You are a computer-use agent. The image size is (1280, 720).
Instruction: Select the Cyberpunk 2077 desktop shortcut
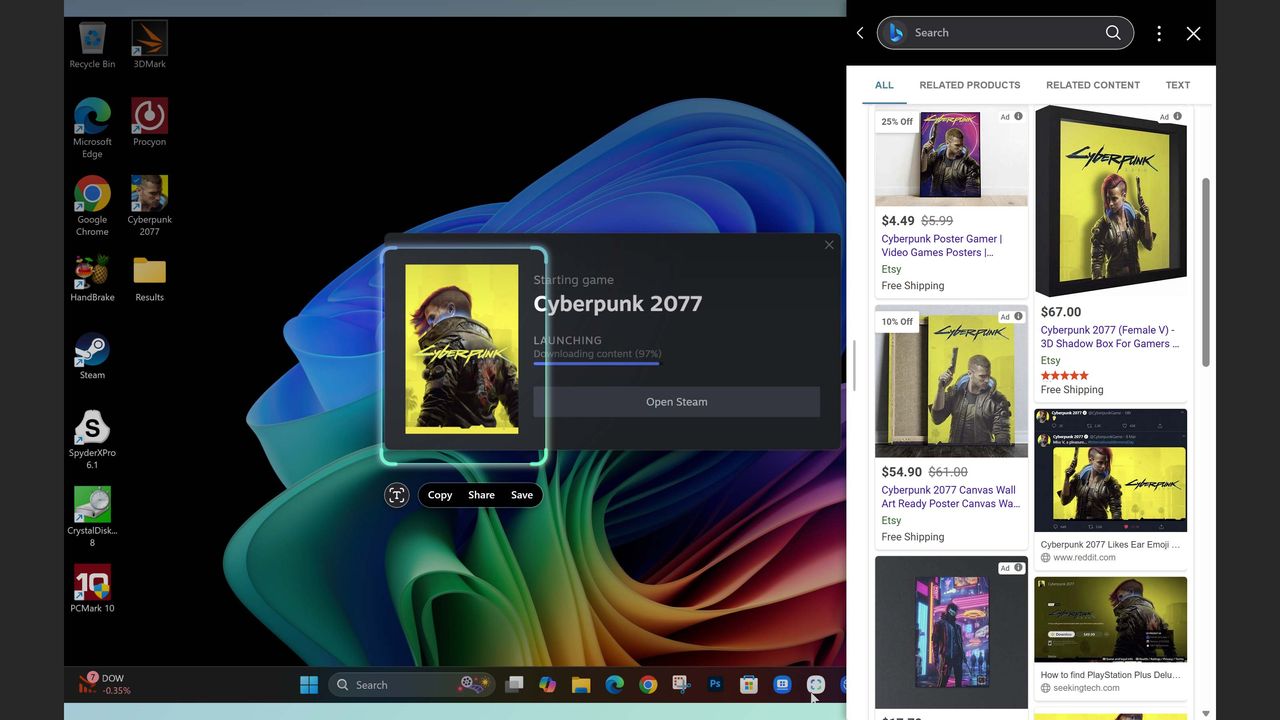point(150,206)
